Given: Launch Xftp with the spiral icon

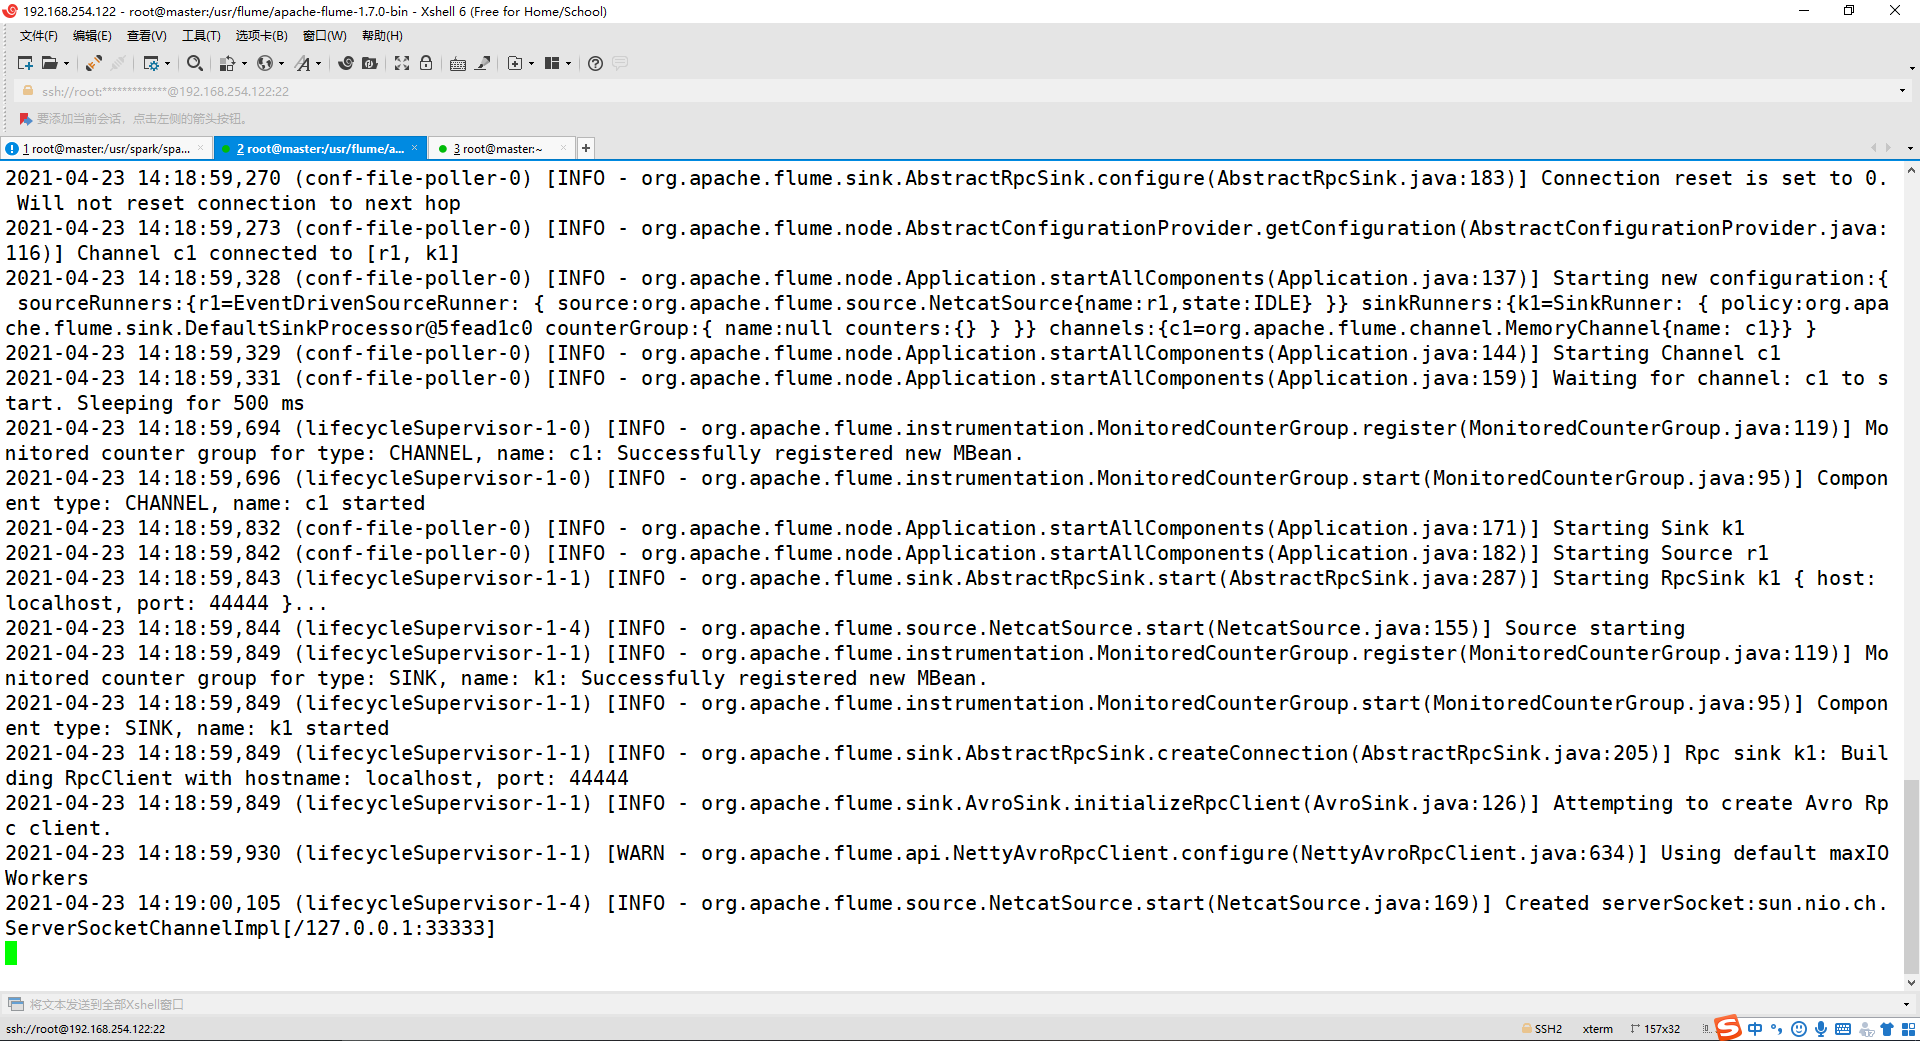Looking at the screenshot, I should tap(346, 63).
